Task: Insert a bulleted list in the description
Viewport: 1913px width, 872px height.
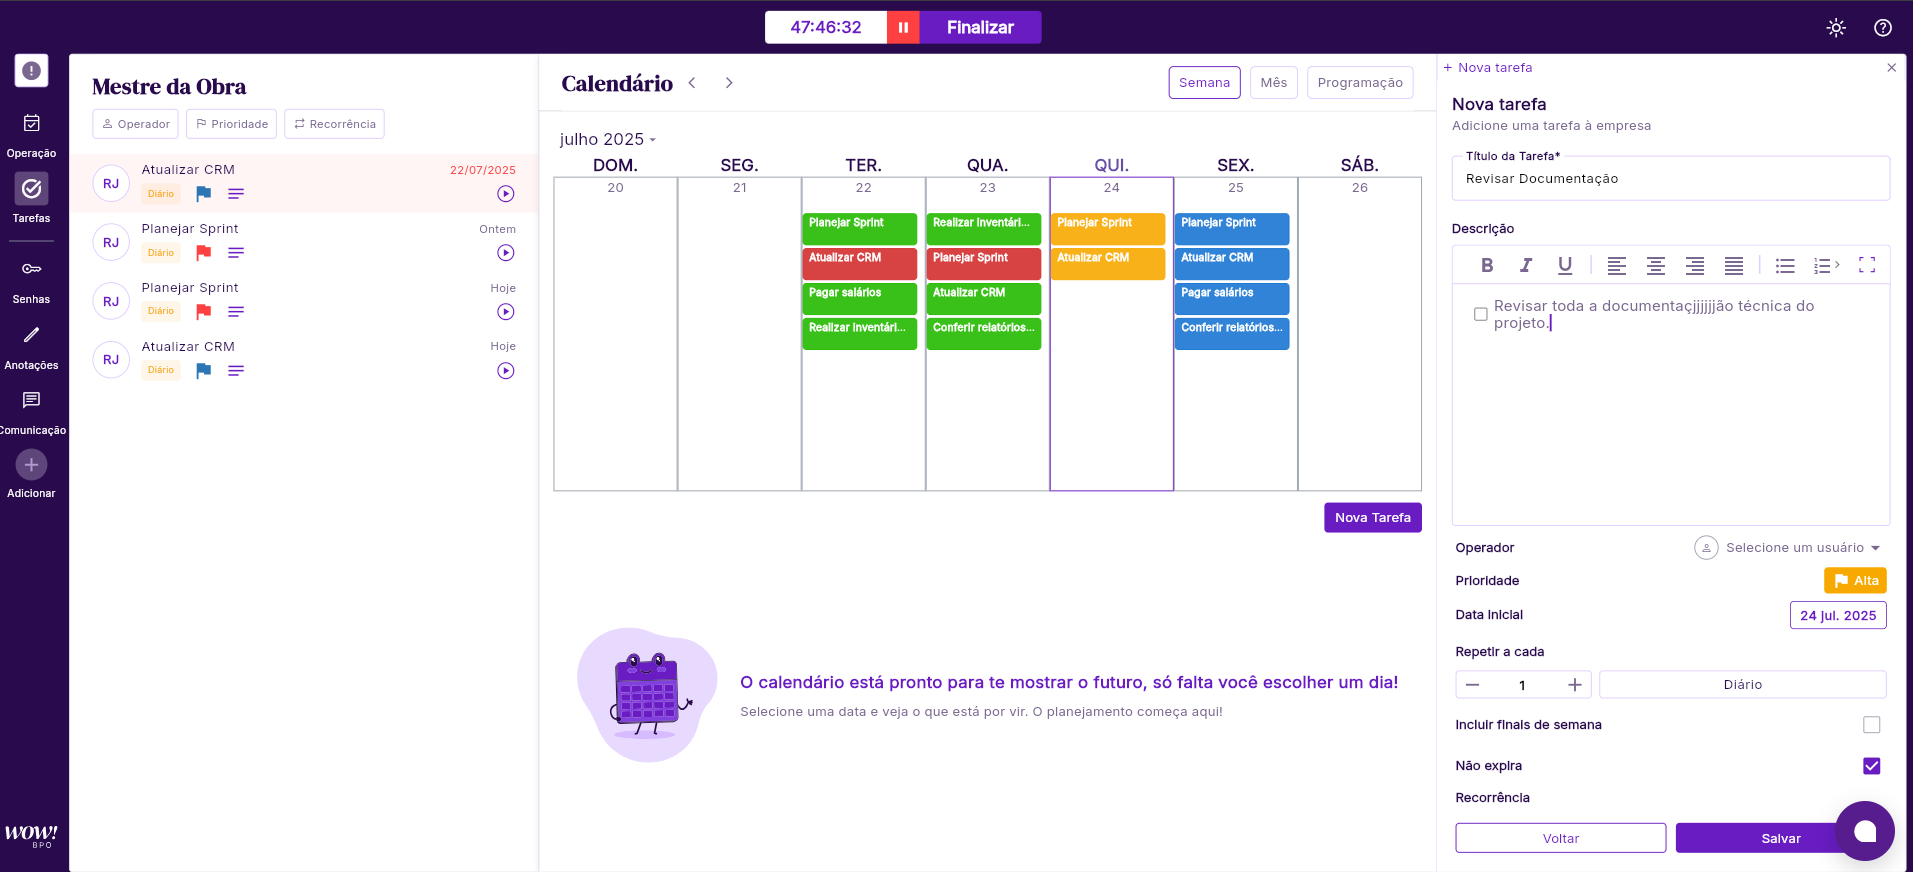Action: coord(1785,265)
